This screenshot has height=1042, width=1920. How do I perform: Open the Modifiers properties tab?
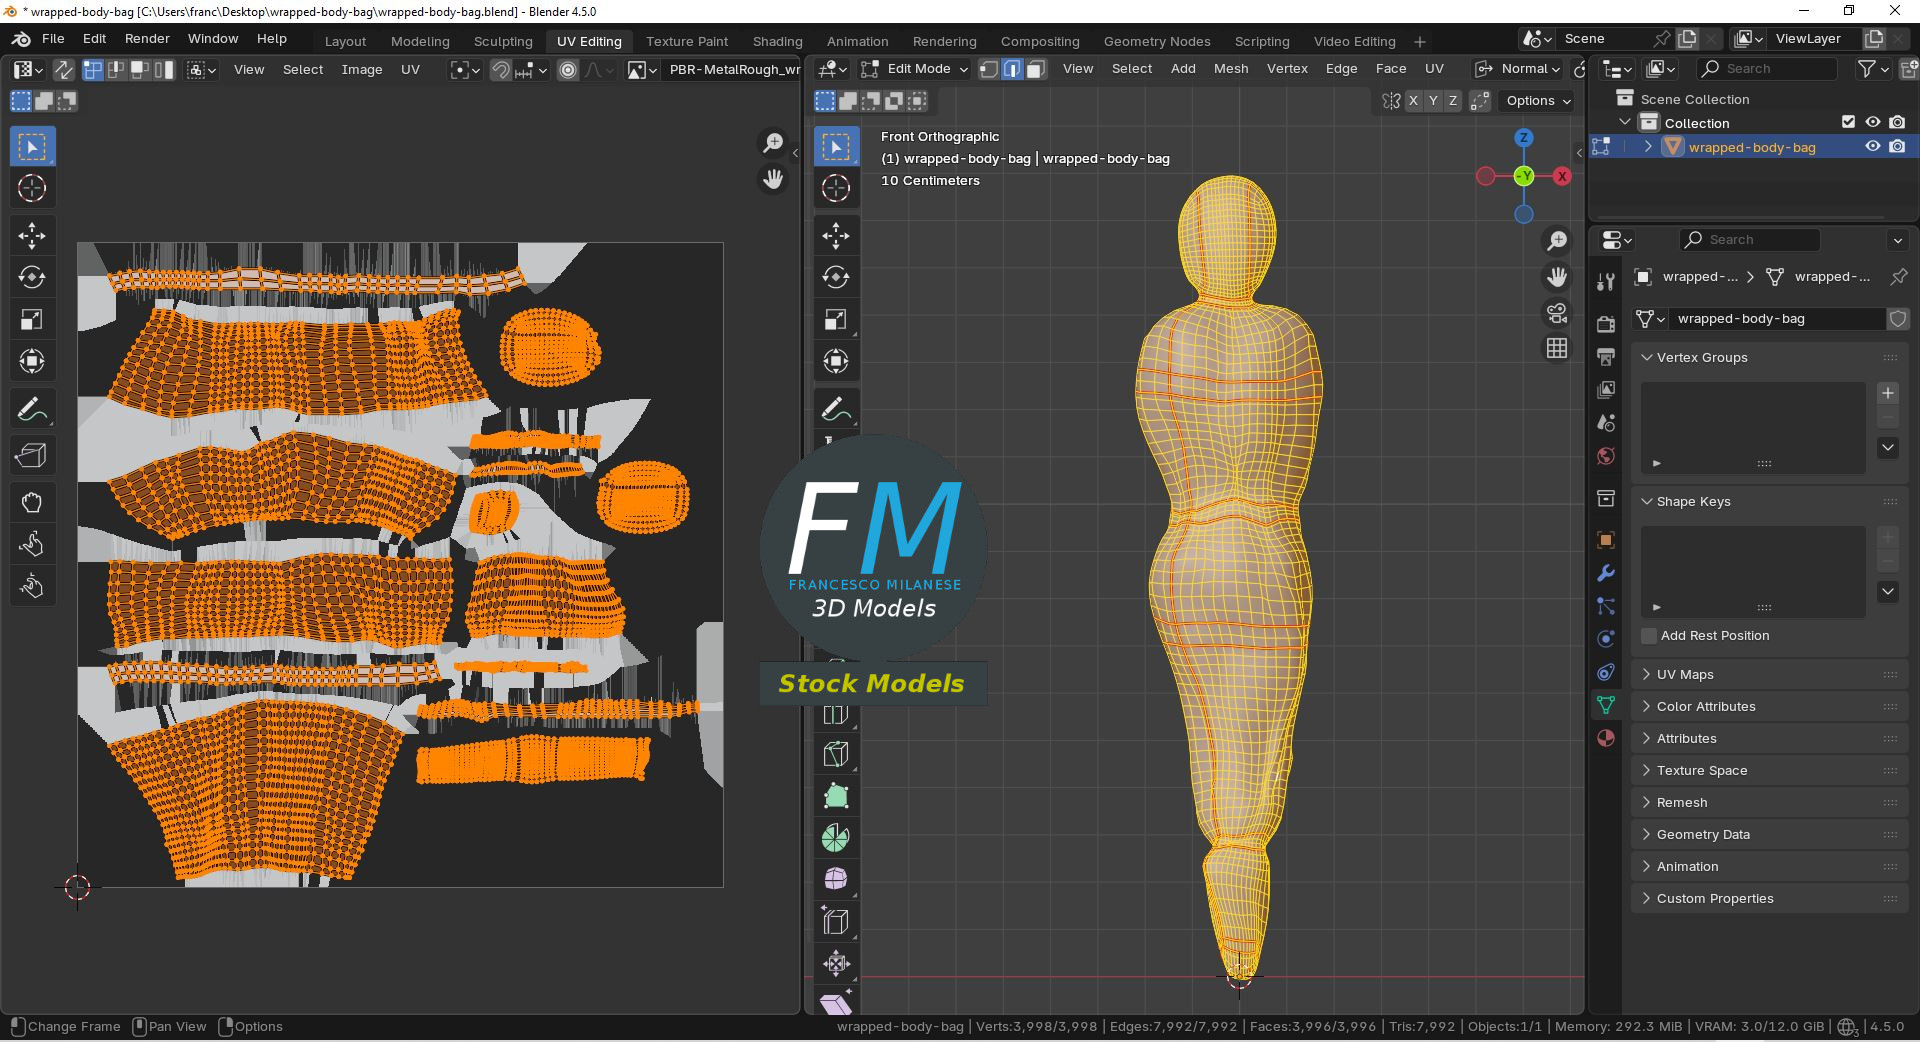pyautogui.click(x=1606, y=573)
